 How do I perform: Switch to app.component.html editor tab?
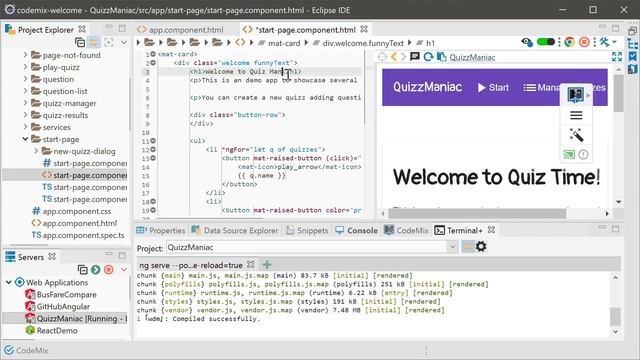pyautogui.click(x=180, y=30)
